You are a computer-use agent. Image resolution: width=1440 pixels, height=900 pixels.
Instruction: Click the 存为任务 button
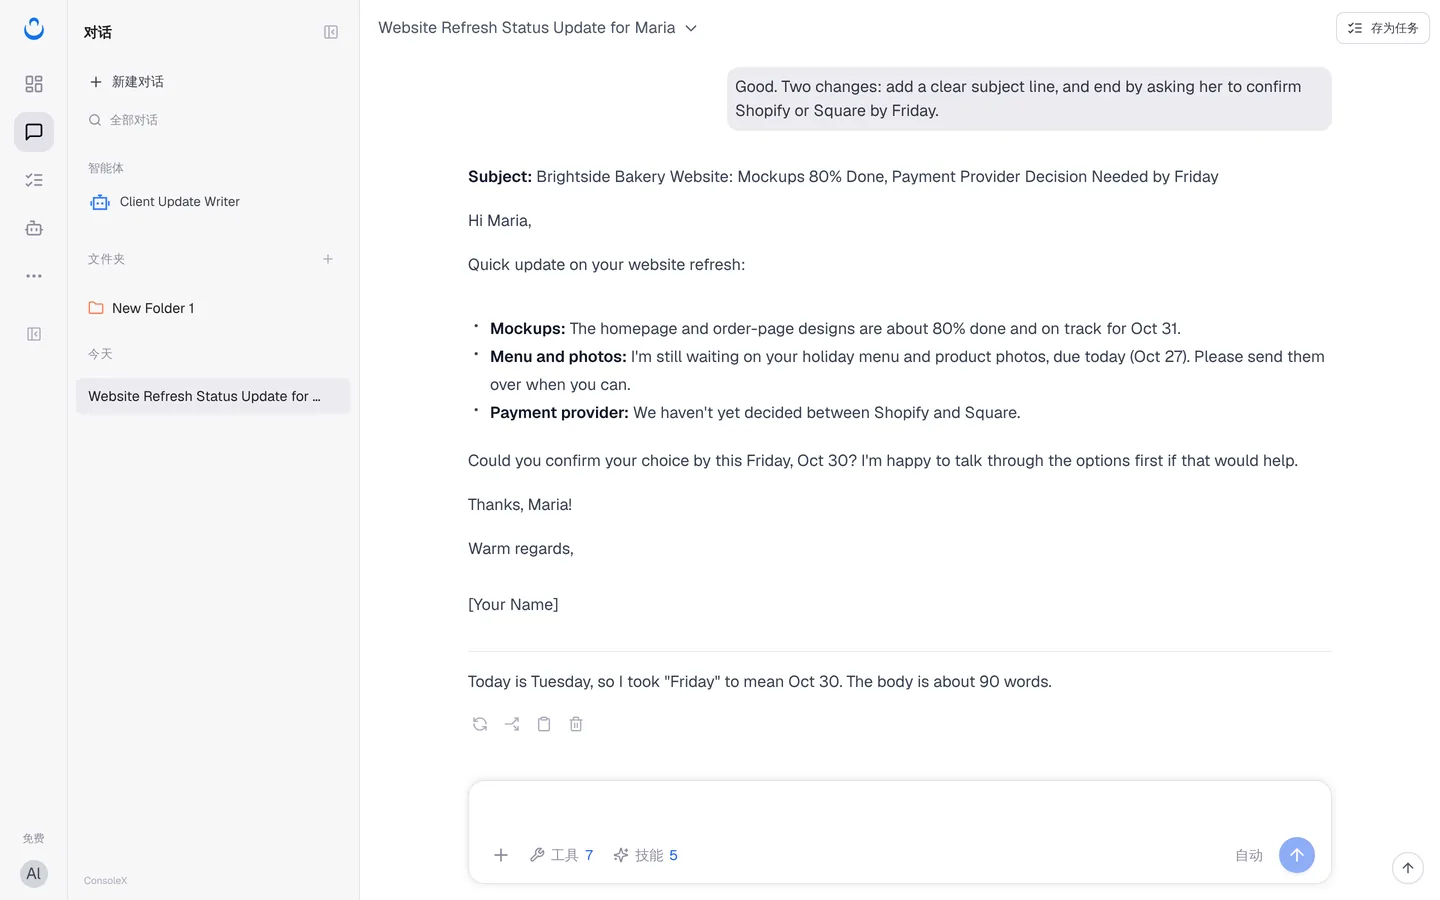pyautogui.click(x=1383, y=28)
